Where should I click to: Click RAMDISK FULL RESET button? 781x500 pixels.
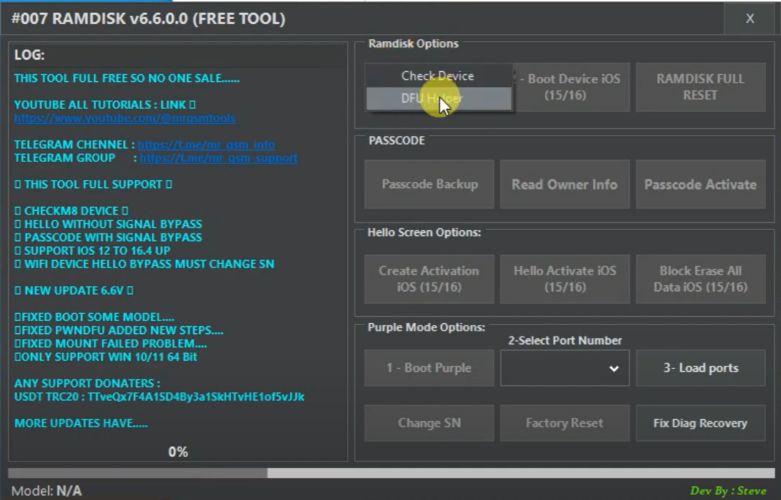[700, 87]
